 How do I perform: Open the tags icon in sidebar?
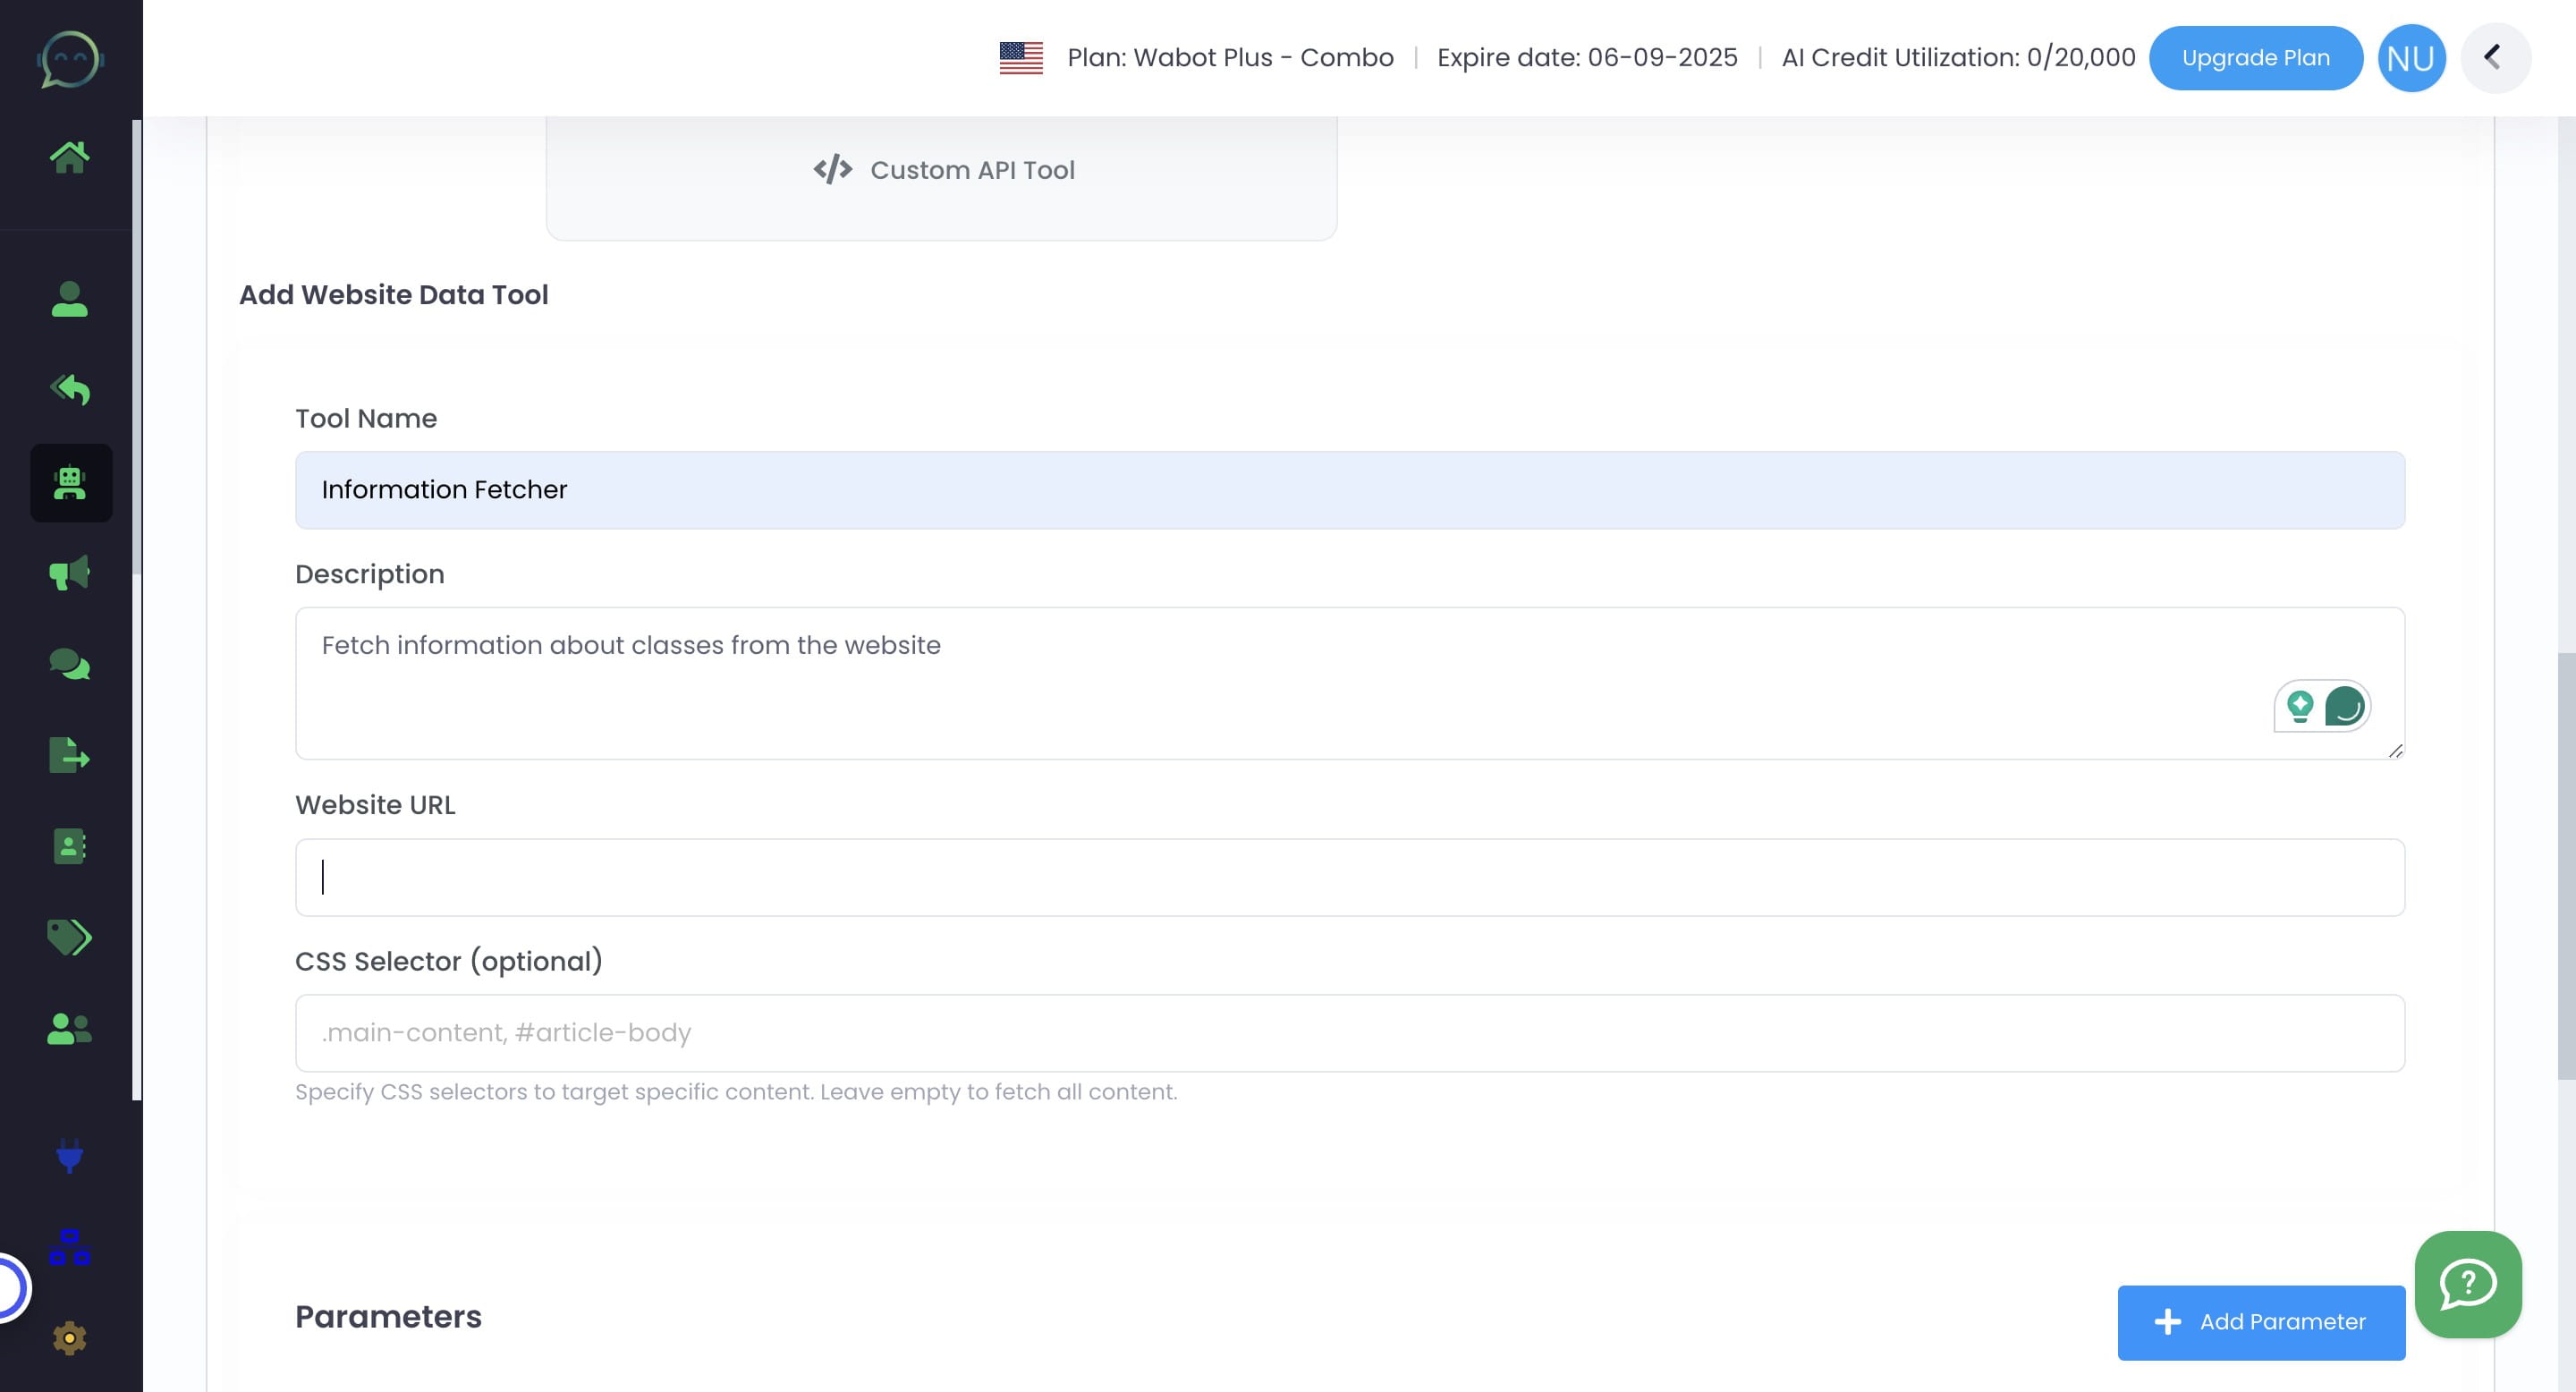(x=69, y=937)
